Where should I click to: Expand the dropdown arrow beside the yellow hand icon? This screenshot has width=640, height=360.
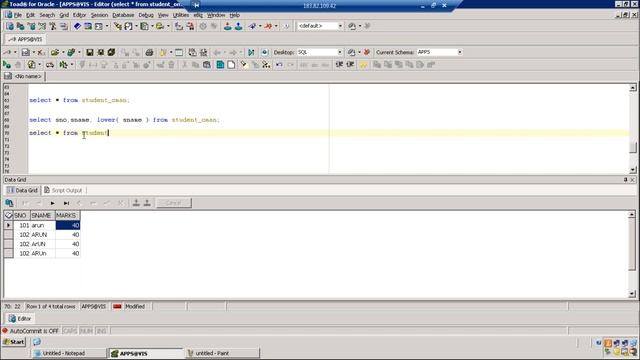tap(171, 52)
